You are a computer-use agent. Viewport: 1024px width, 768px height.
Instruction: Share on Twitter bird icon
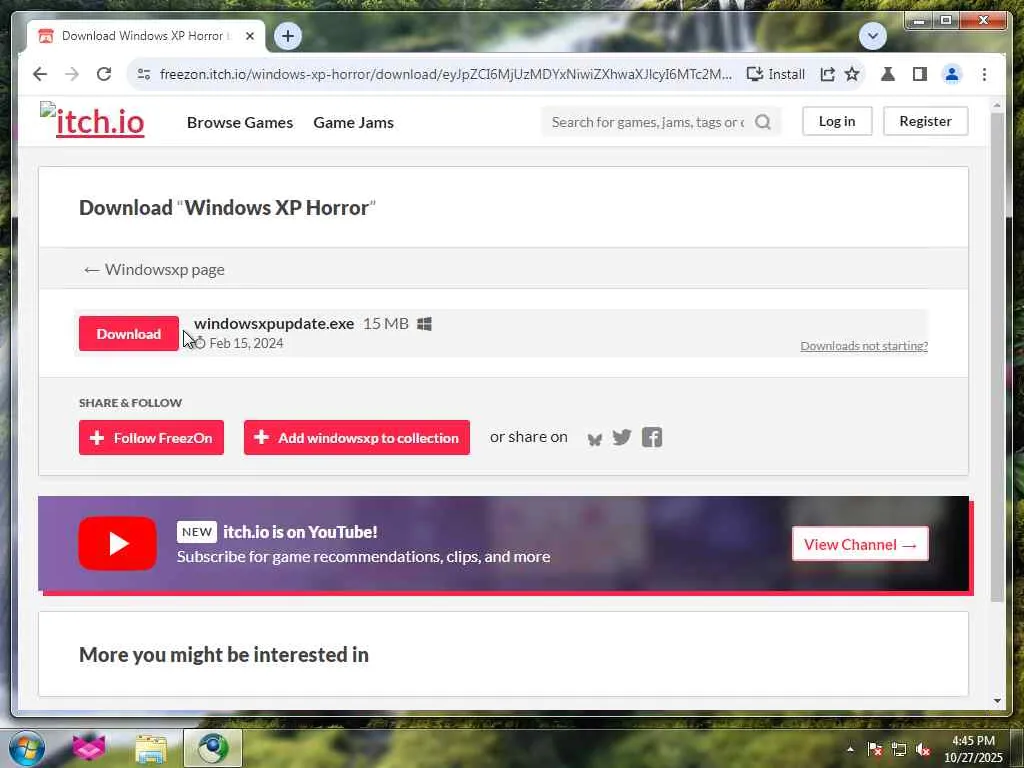coord(622,437)
